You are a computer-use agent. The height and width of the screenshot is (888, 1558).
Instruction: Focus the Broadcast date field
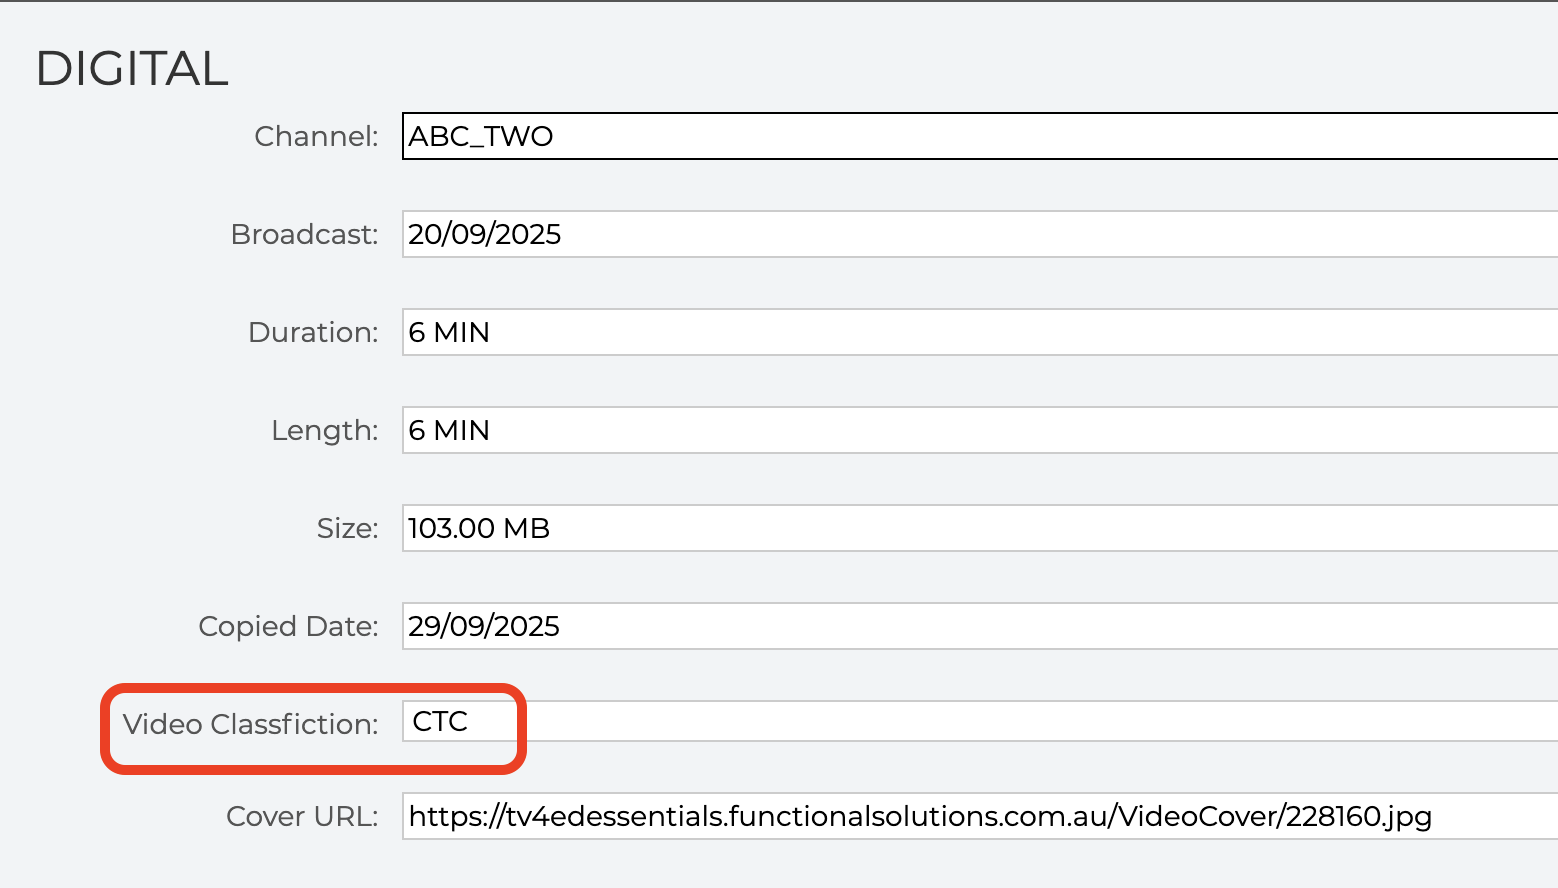click(x=980, y=234)
